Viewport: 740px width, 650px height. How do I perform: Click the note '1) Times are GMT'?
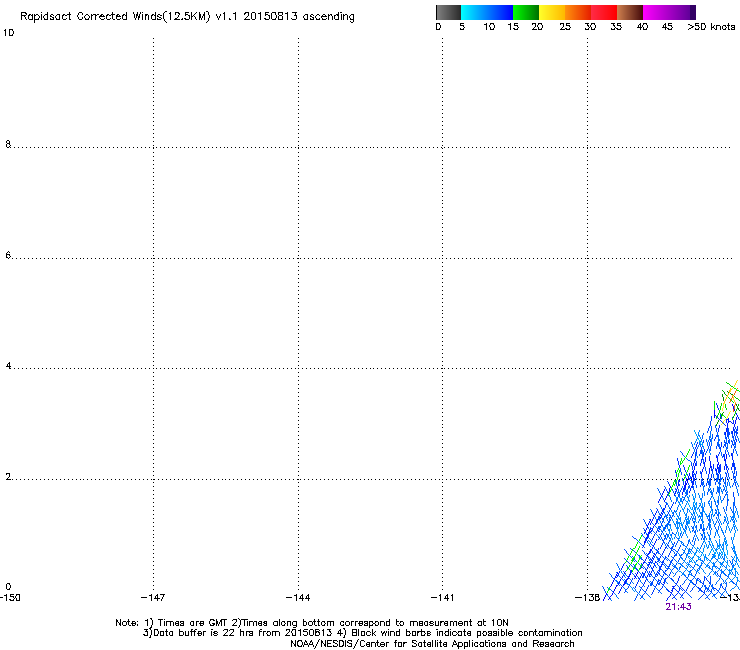[186, 623]
